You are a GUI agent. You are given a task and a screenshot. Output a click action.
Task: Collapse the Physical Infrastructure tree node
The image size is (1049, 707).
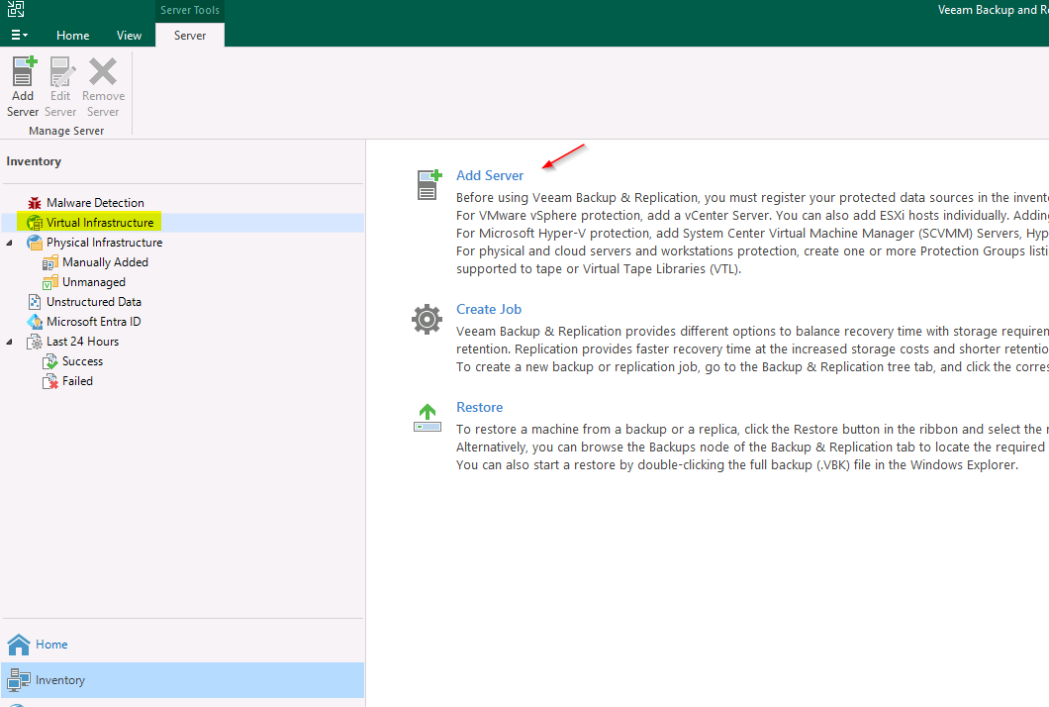click(x=9, y=243)
